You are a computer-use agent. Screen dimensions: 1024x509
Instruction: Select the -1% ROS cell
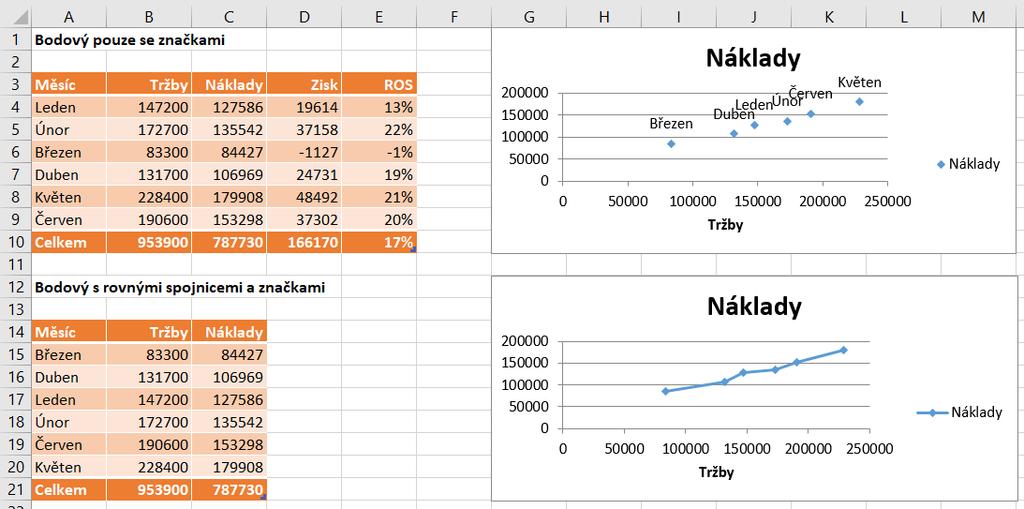[379, 152]
